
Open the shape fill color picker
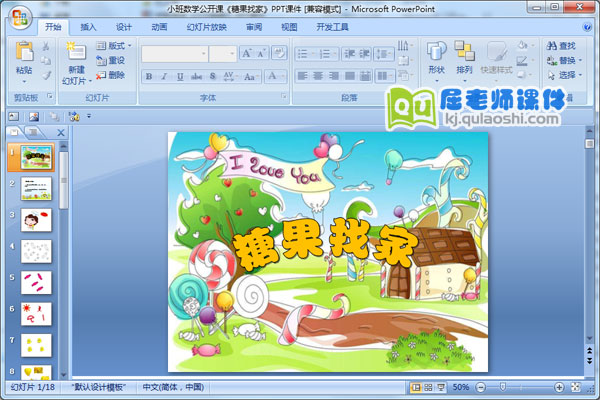click(x=525, y=46)
